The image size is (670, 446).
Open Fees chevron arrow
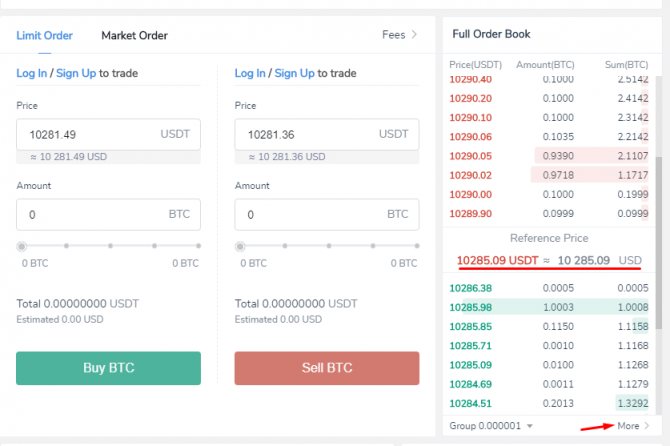coord(414,35)
